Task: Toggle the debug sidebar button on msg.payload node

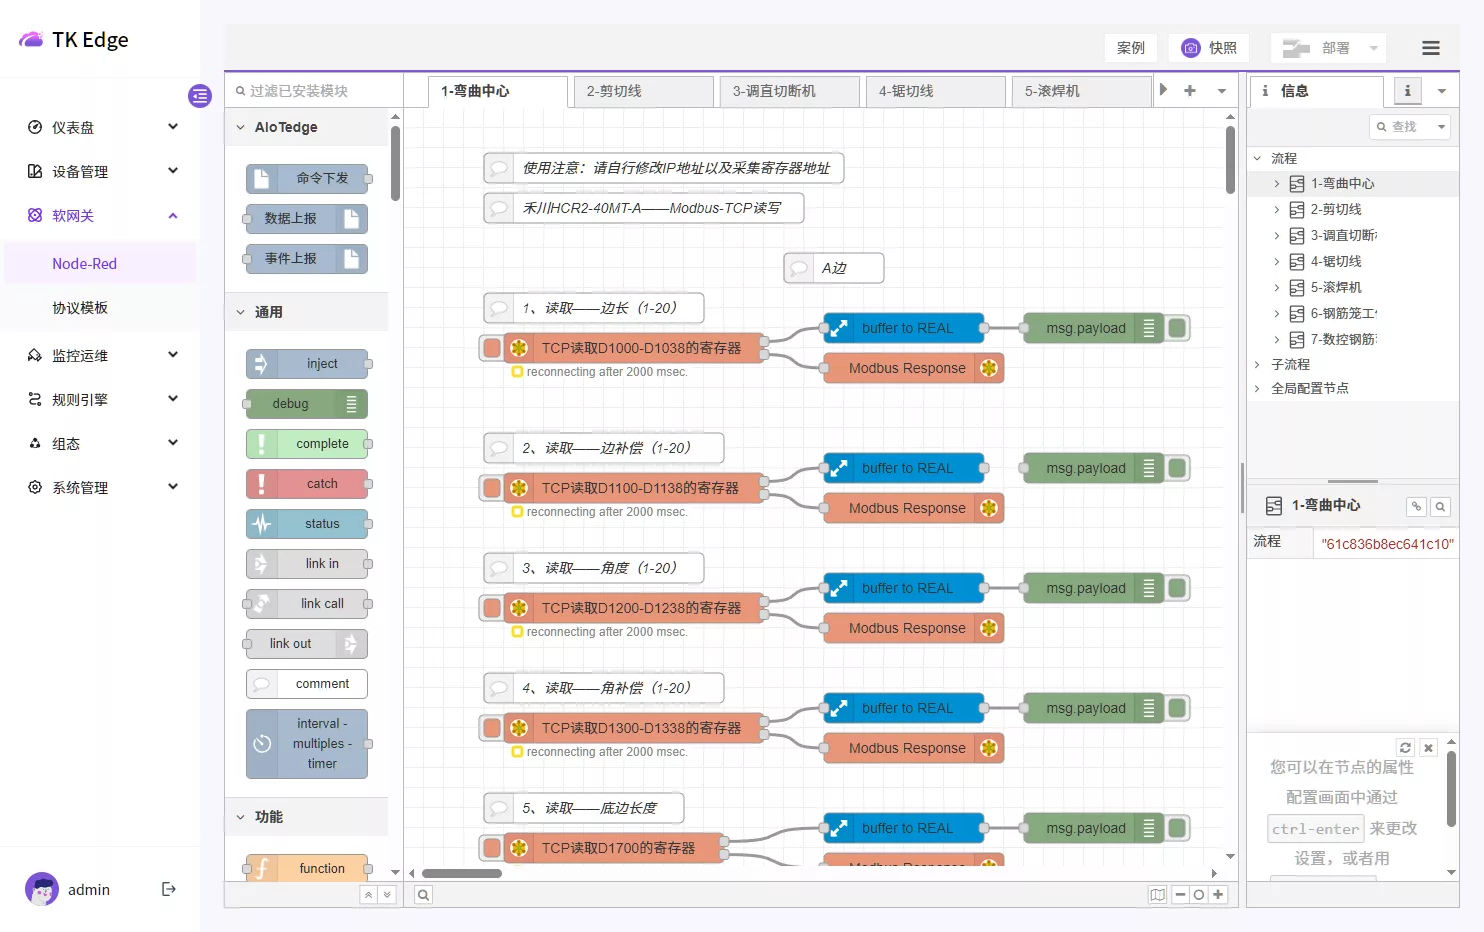Action: [1176, 327]
